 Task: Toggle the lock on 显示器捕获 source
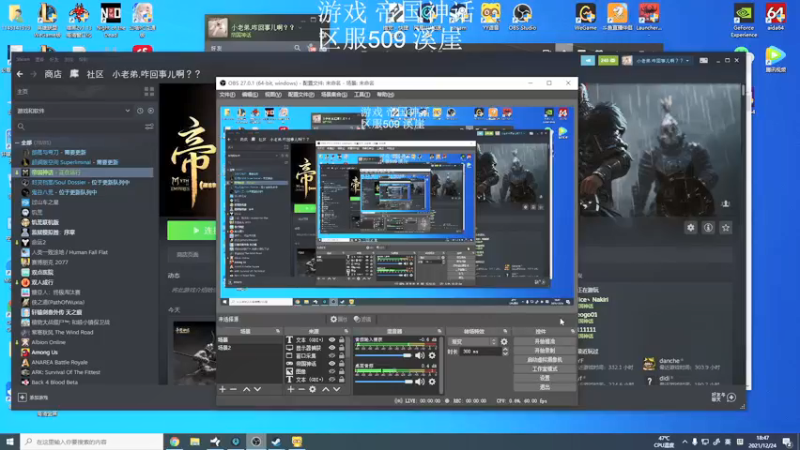[342, 348]
